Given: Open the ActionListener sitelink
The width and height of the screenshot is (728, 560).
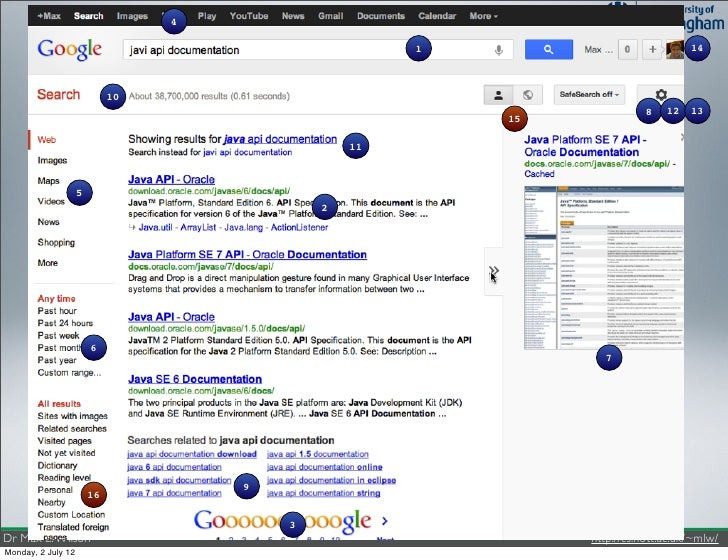Looking at the screenshot, I should coord(299,228).
